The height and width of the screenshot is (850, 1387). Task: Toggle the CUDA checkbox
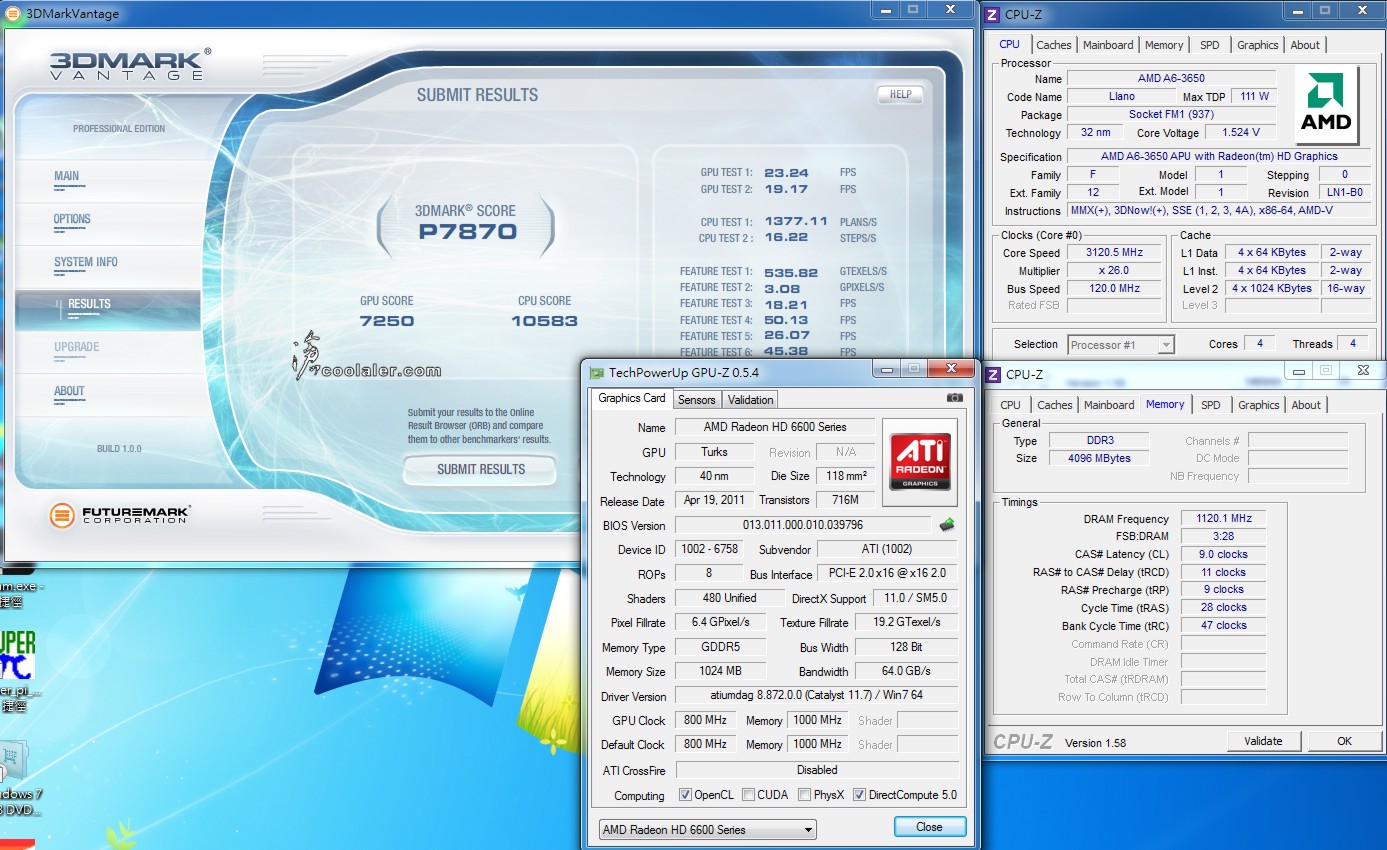tap(748, 795)
